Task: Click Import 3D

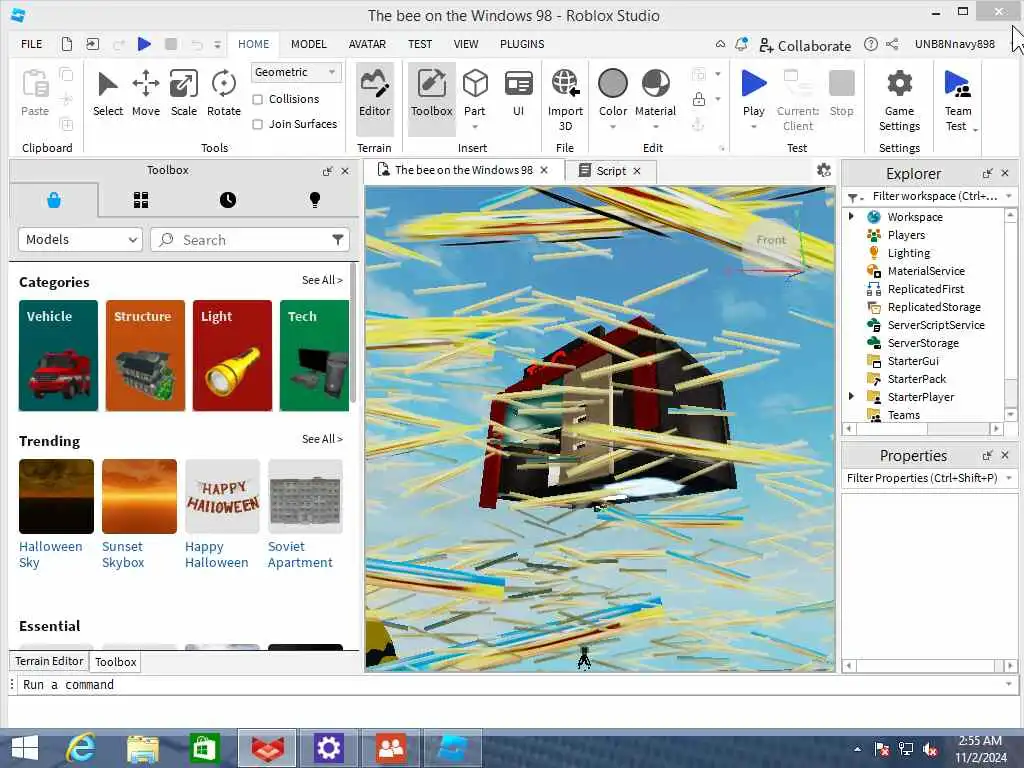Action: 565,100
